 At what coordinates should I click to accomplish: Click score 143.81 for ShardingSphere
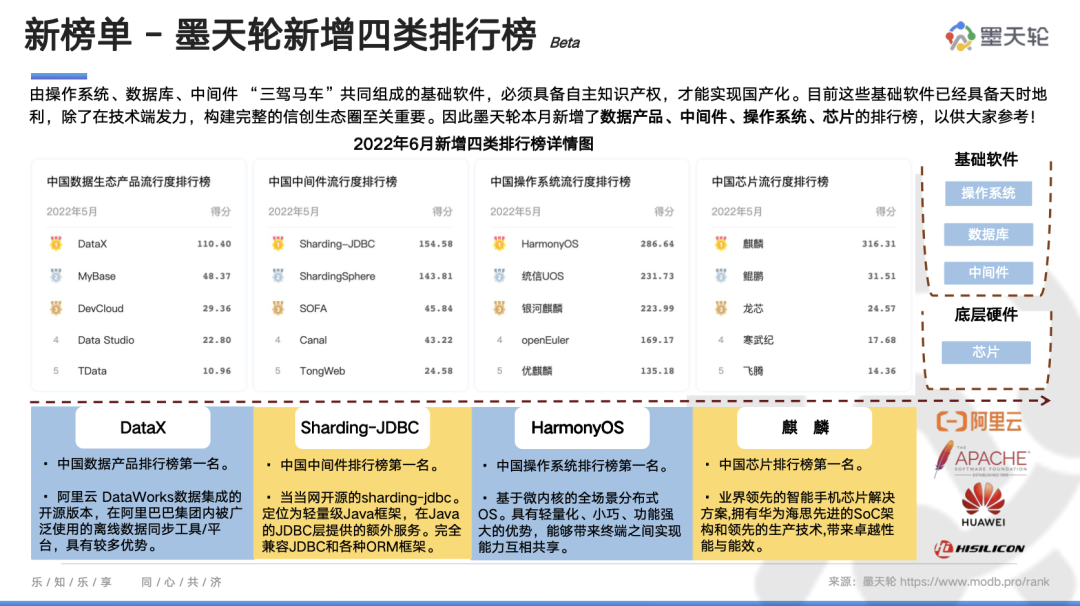pos(436,276)
